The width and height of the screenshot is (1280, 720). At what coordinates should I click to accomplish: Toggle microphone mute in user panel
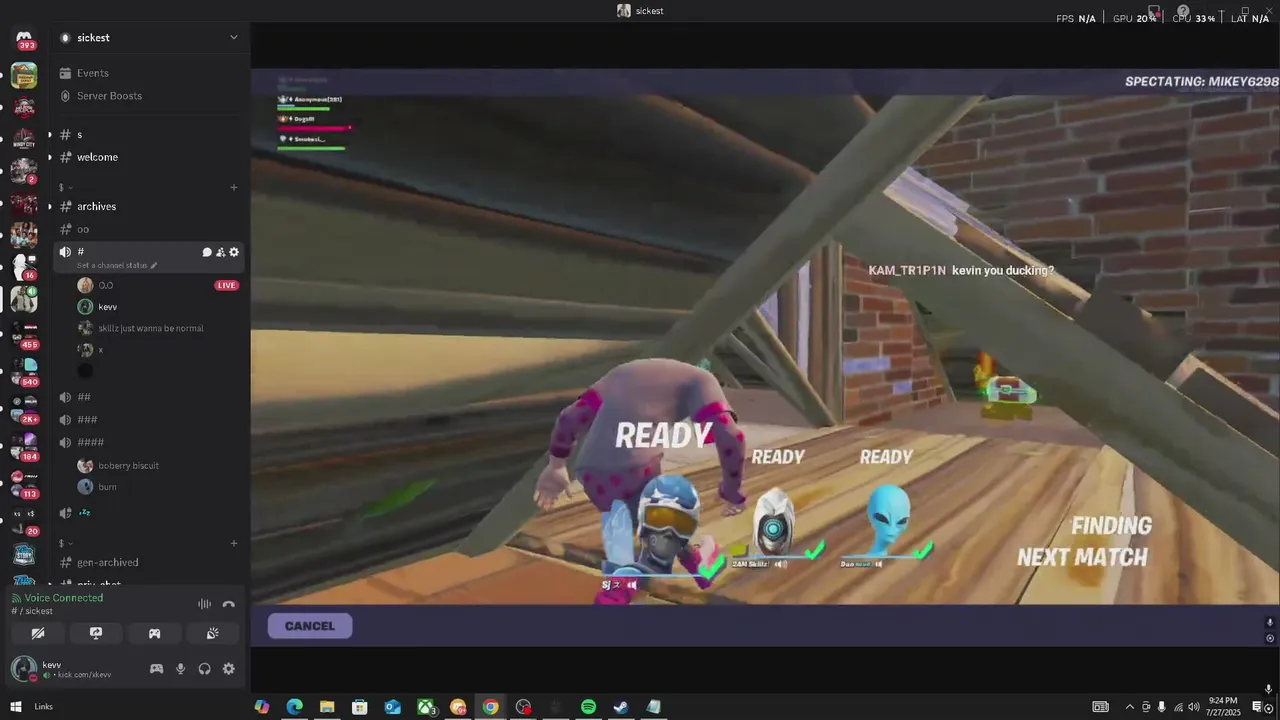181,669
